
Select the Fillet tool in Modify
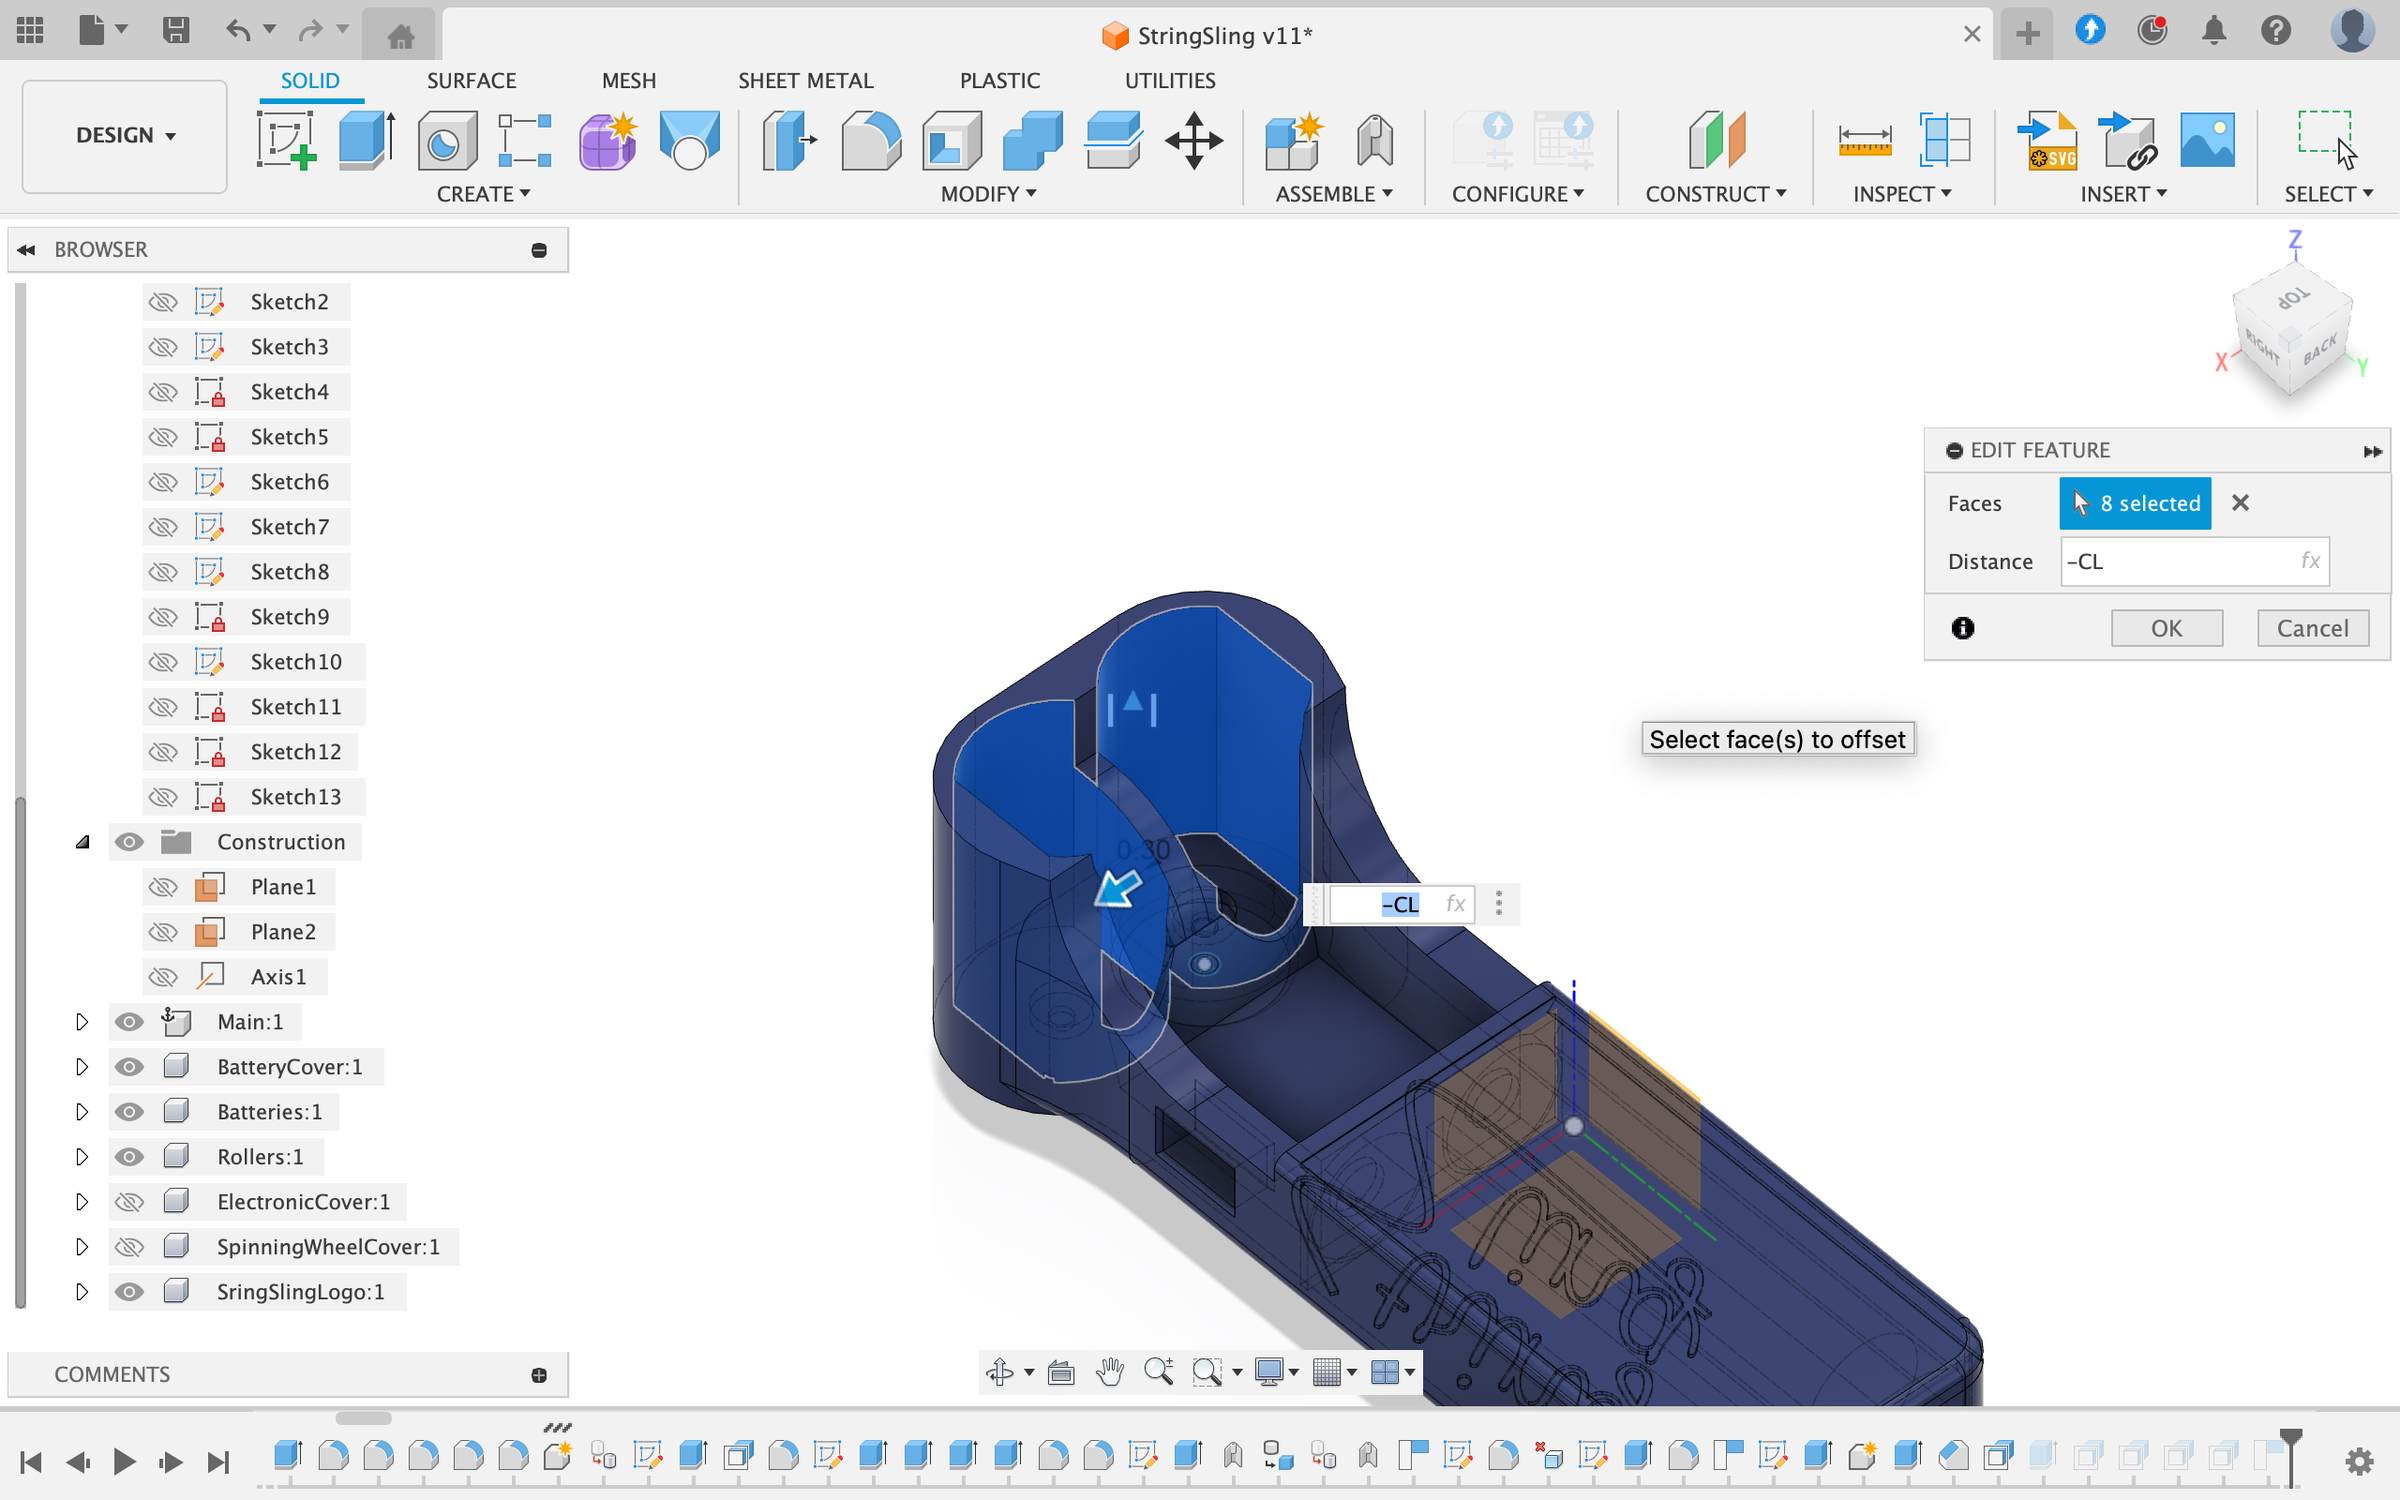pyautogui.click(x=870, y=140)
